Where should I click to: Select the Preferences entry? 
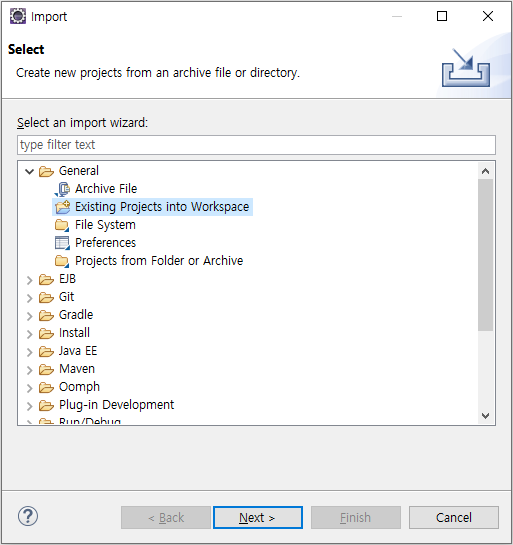105,243
